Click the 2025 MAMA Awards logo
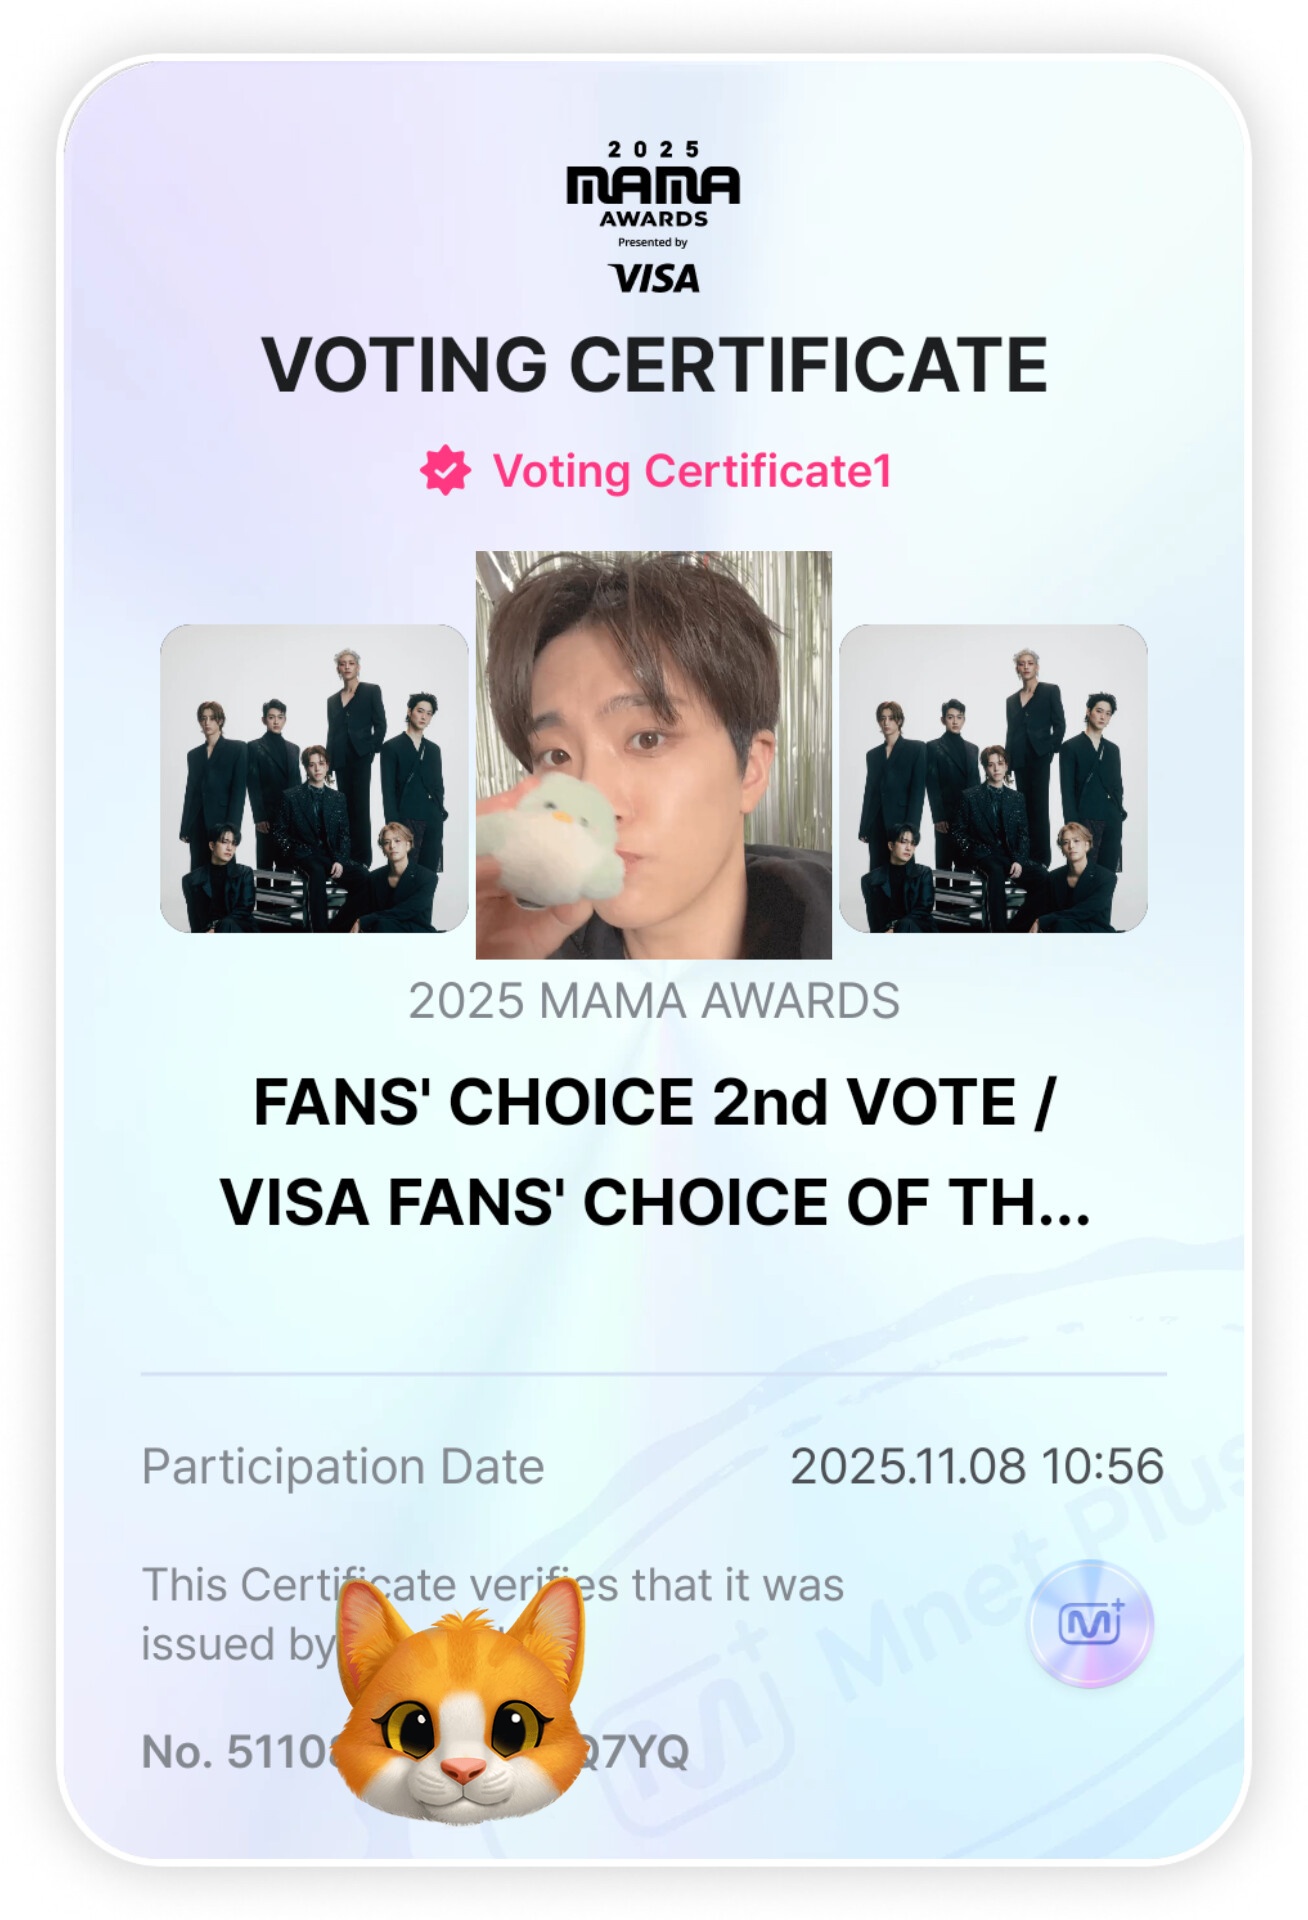Image resolution: width=1308 pixels, height=1920 pixels. pyautogui.click(x=653, y=184)
